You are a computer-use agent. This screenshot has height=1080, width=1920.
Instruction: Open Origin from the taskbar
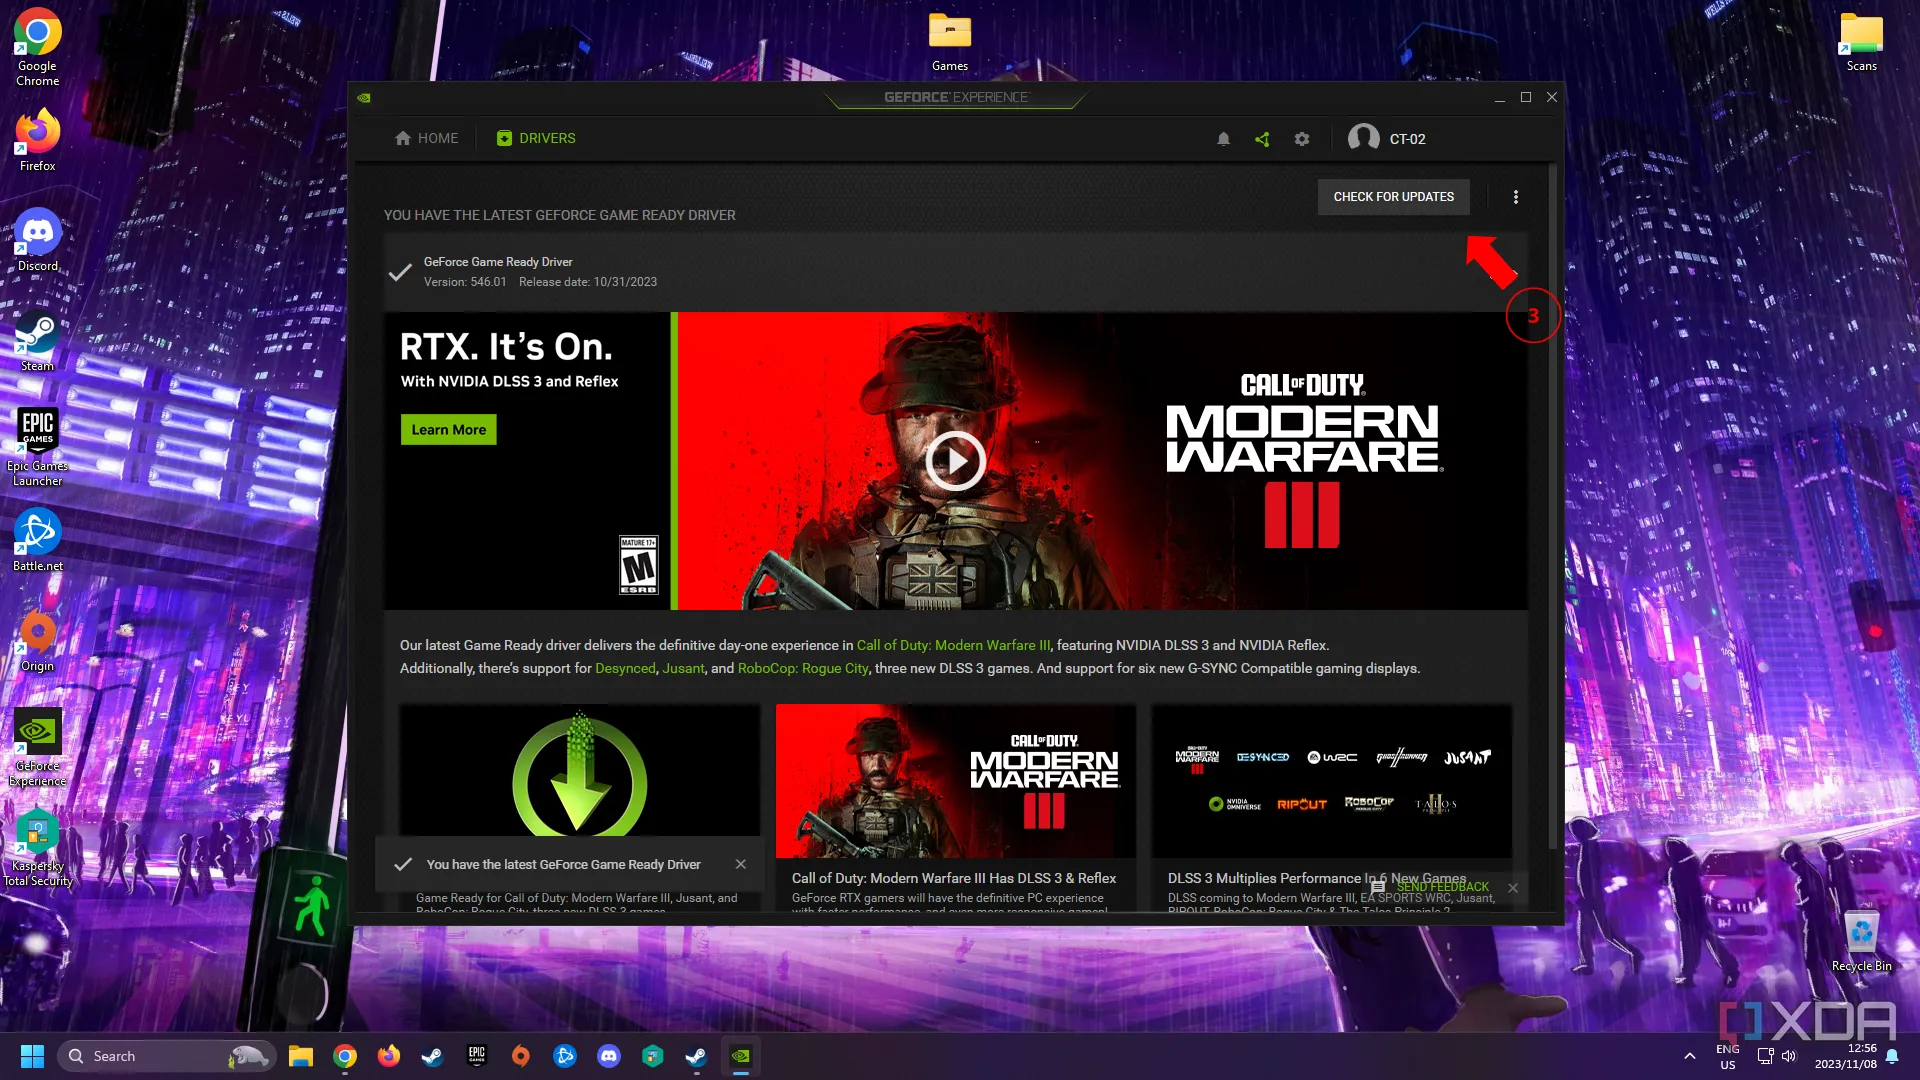tap(521, 1056)
